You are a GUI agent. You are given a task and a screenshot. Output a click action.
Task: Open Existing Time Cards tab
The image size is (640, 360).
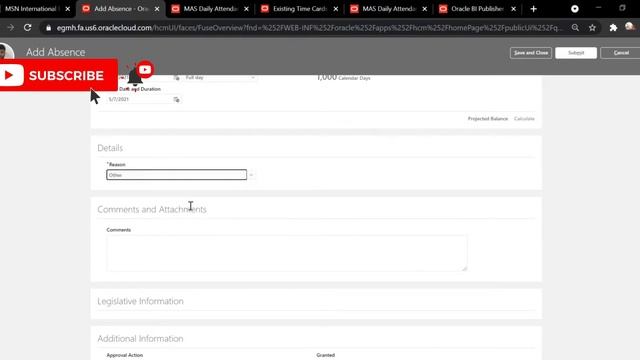pos(300,9)
